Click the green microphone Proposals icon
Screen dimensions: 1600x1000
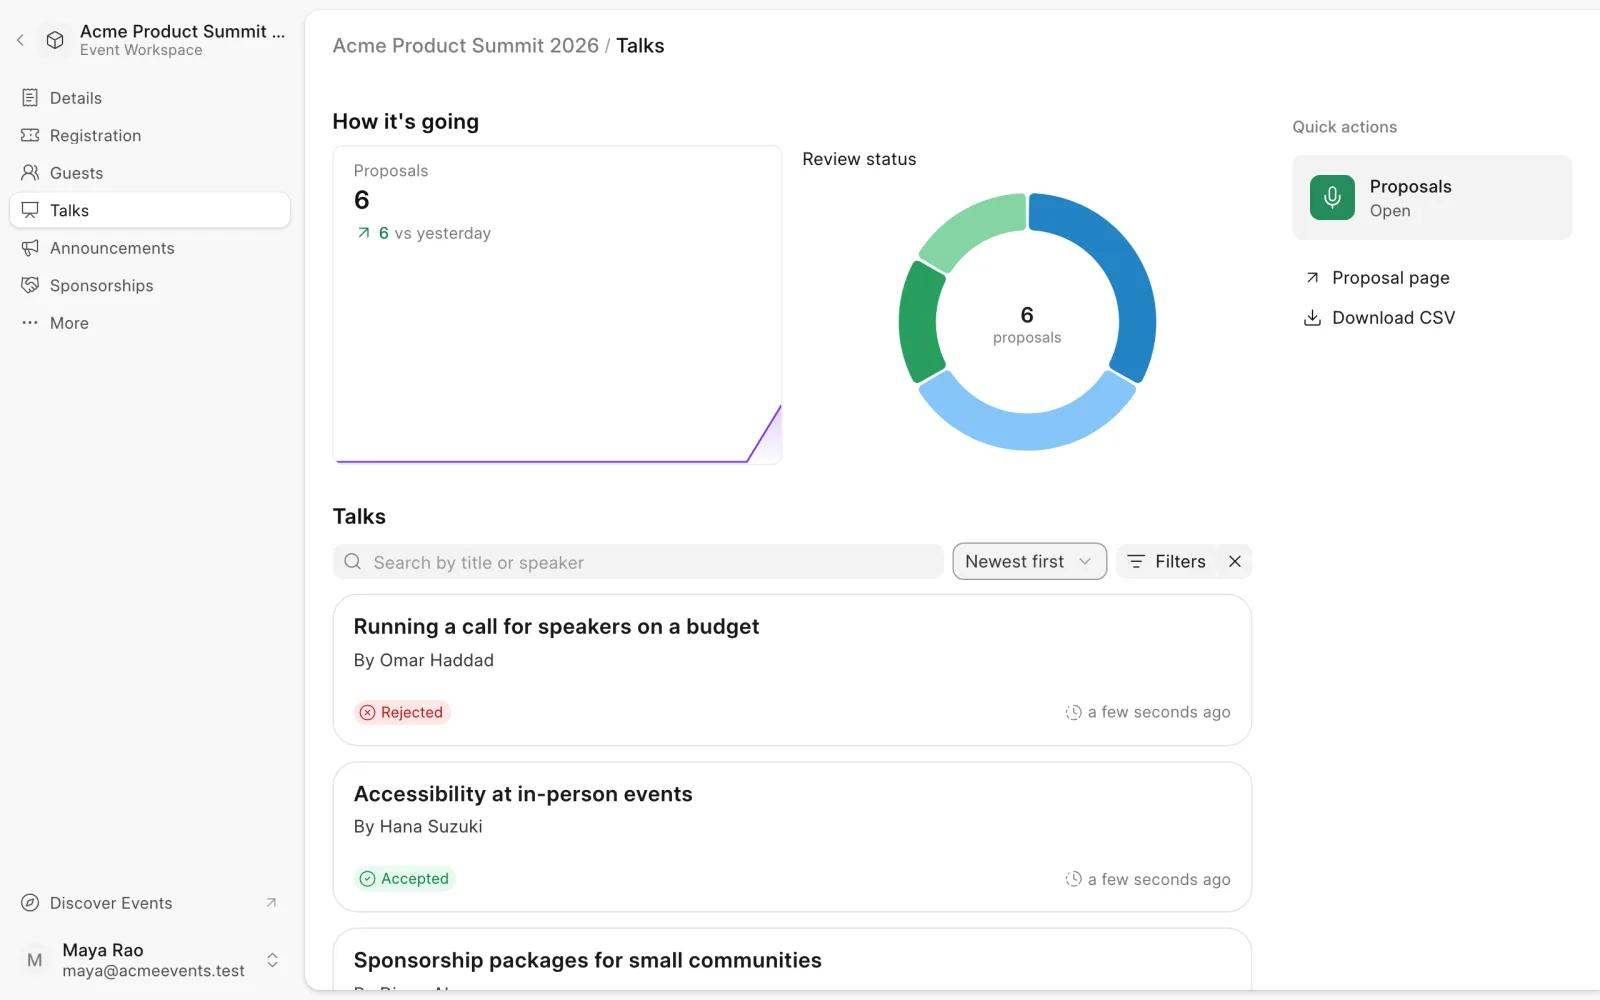(x=1332, y=197)
